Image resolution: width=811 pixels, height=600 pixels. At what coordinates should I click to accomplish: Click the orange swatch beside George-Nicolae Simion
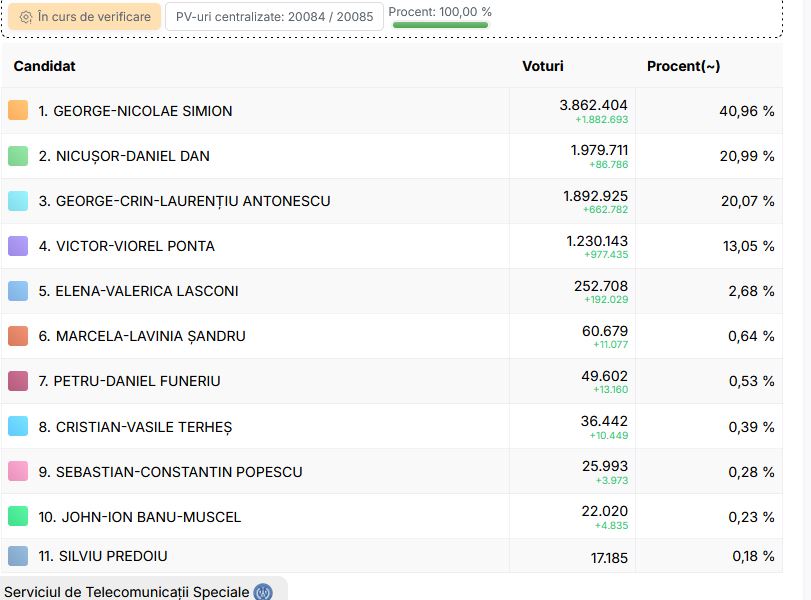18,110
